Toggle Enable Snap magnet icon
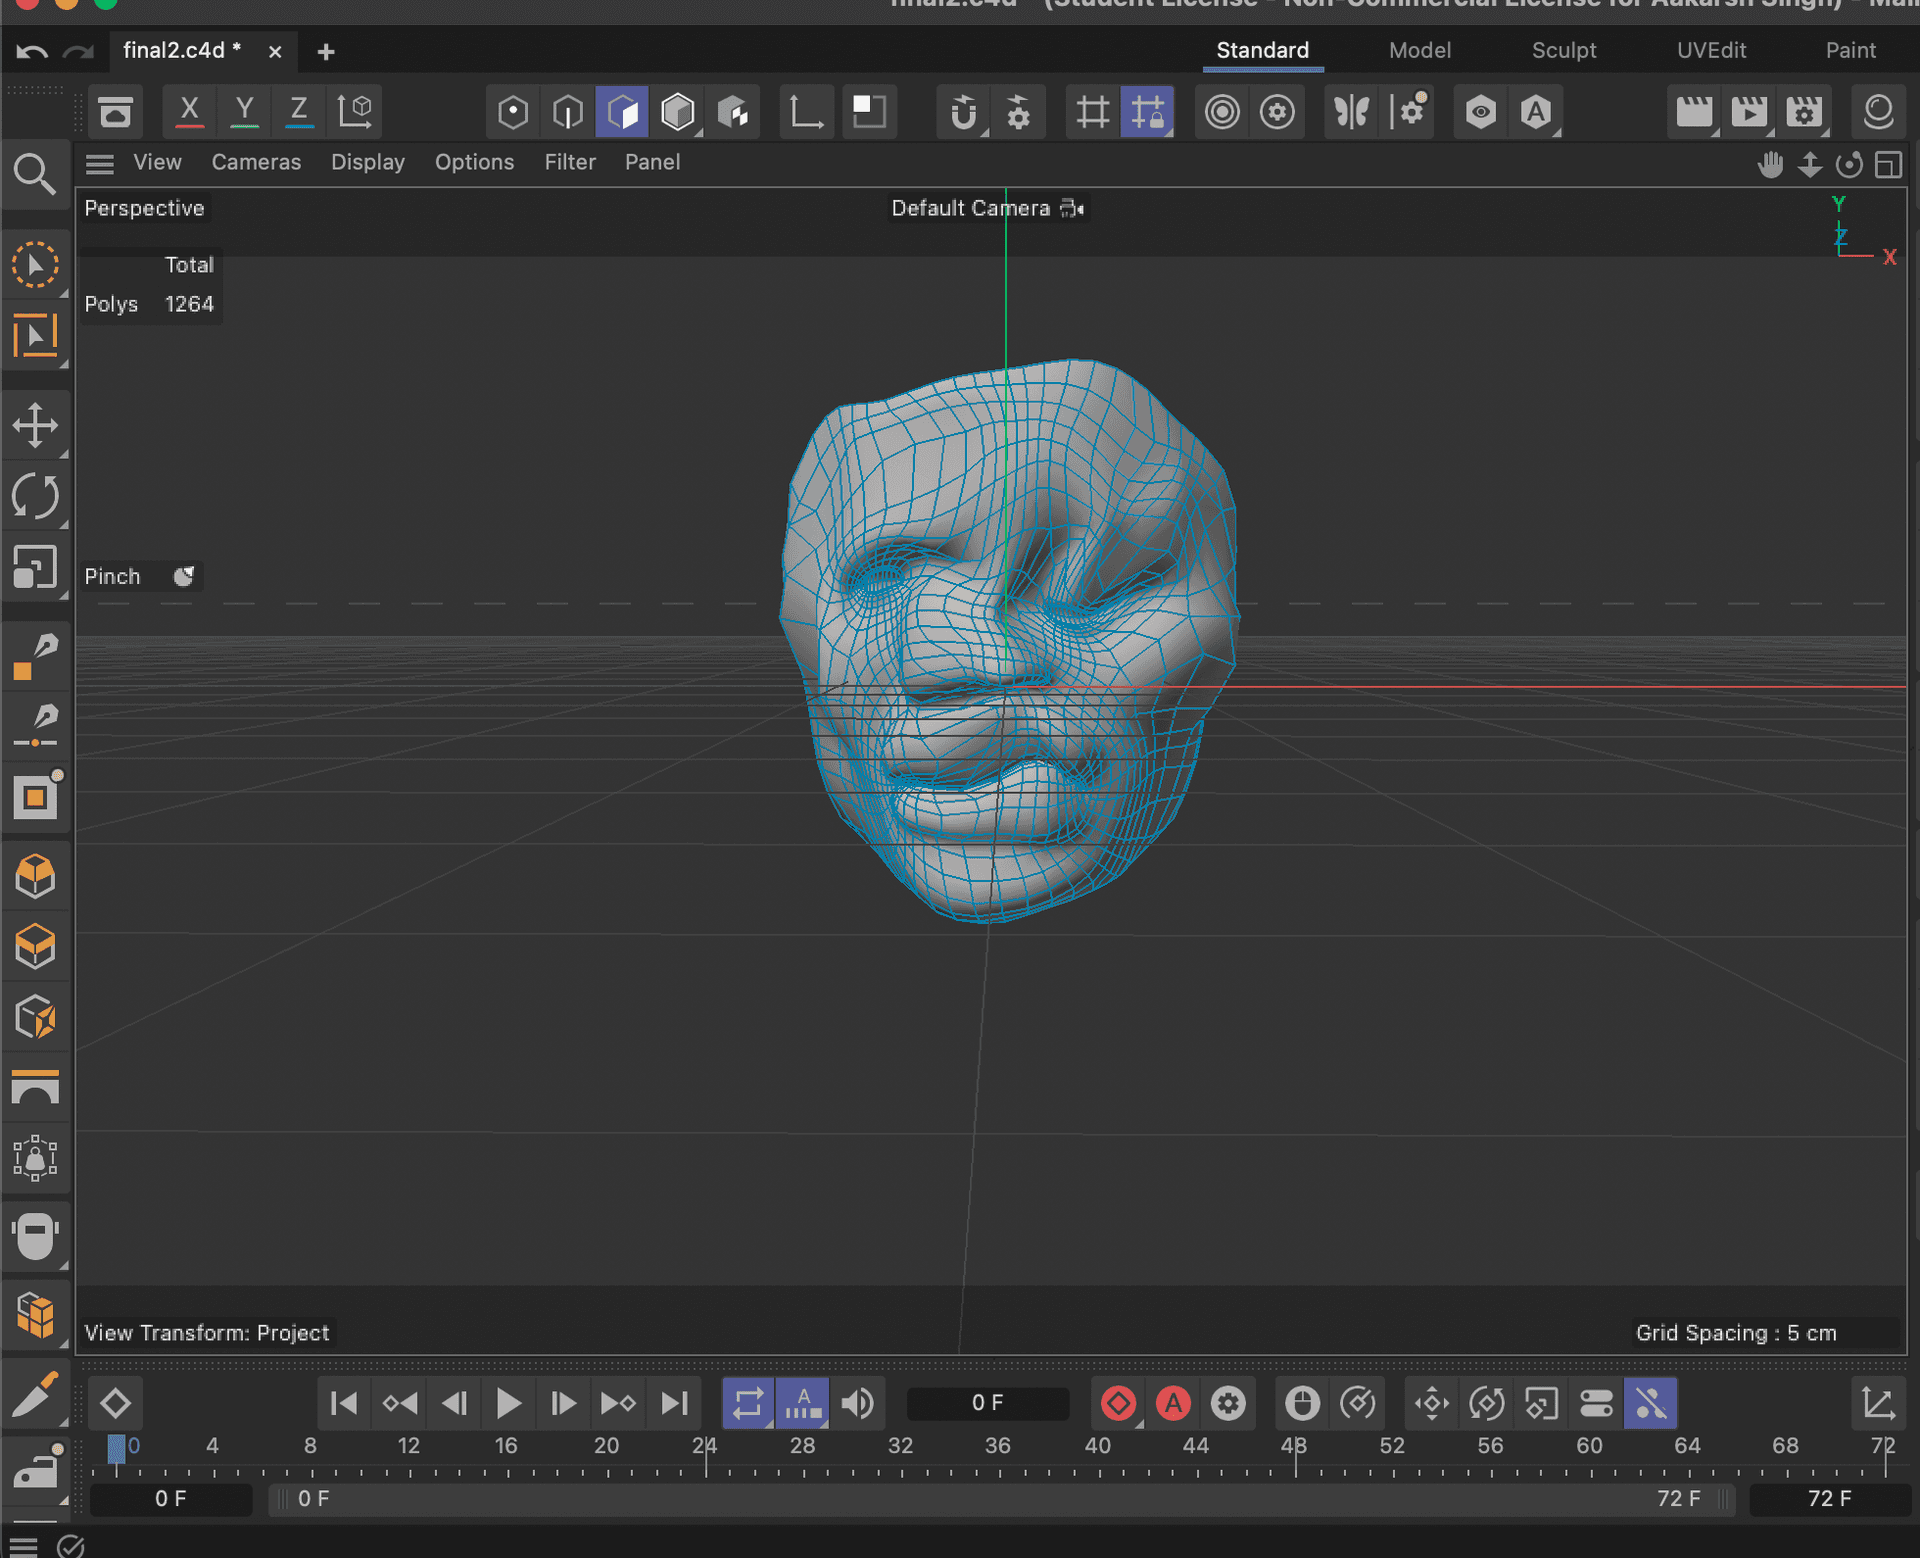The image size is (1920, 1558). (963, 112)
